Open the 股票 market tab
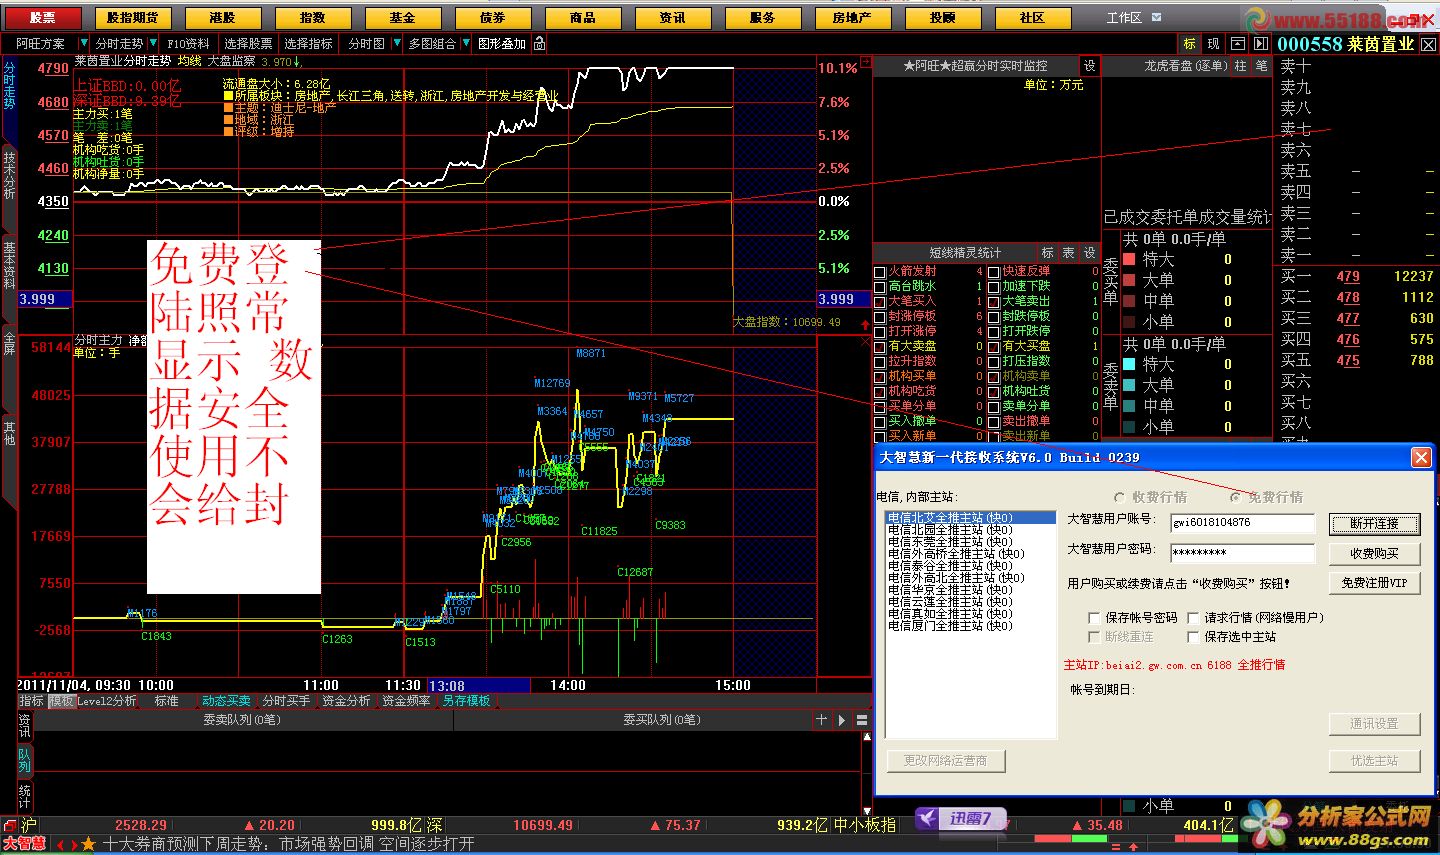The width and height of the screenshot is (1440, 855). click(42, 18)
